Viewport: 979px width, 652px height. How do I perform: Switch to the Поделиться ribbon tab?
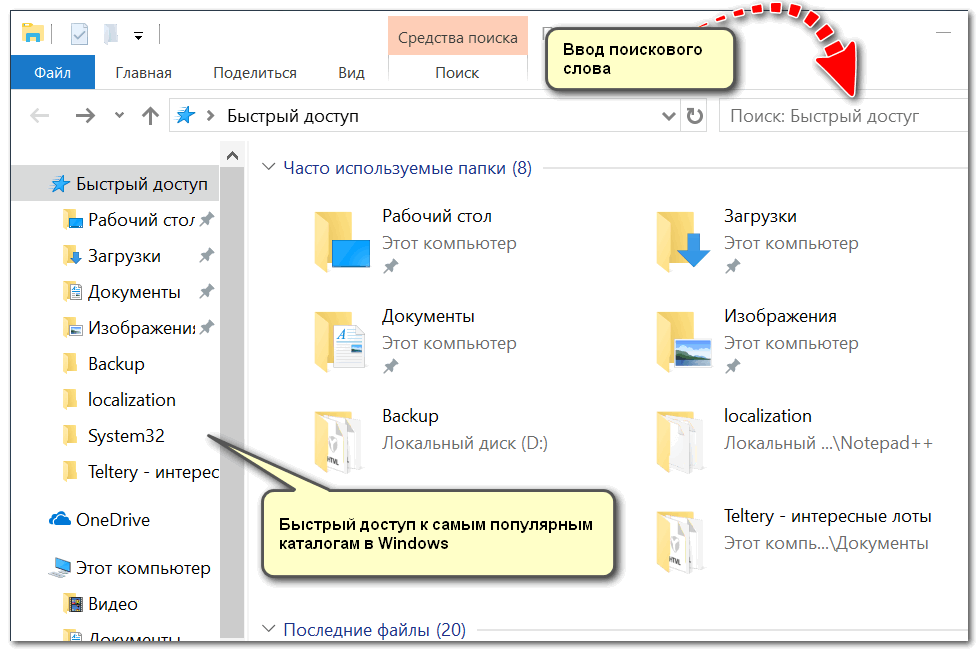[255, 72]
